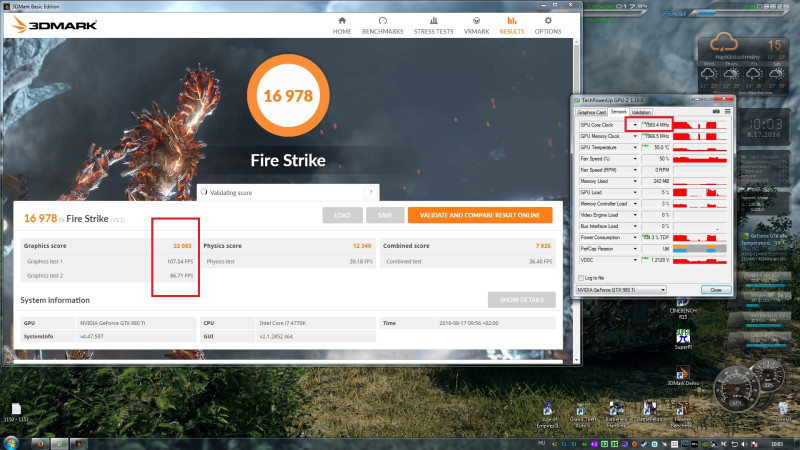Open CINEBENCH R15 desktop shortcut
This screenshot has width=800, height=450.
[x=683, y=308]
